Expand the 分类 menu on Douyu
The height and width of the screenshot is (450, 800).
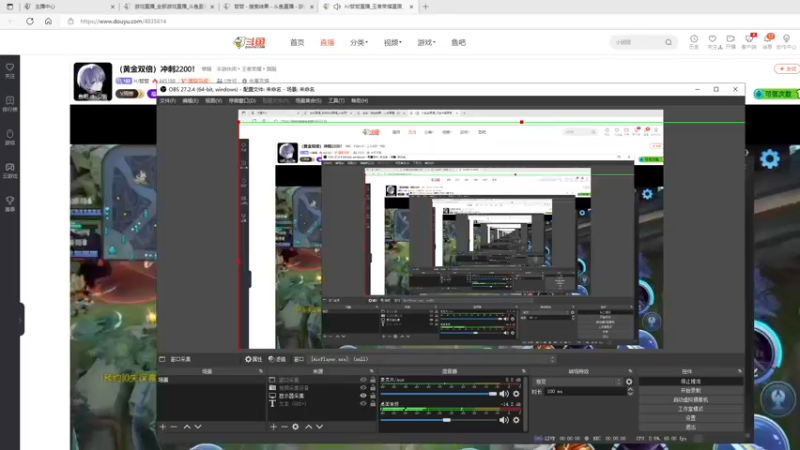[359, 42]
